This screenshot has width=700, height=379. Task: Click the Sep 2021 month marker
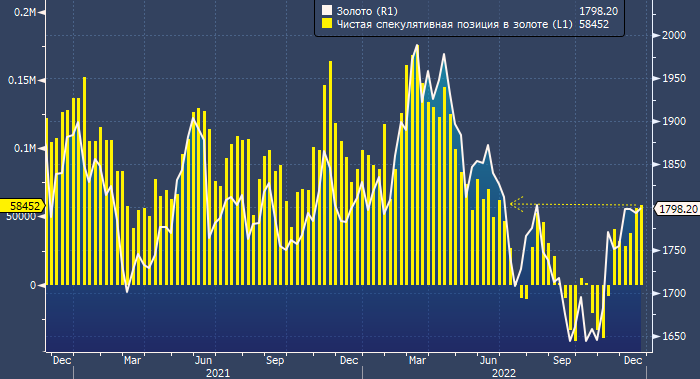coord(275,360)
